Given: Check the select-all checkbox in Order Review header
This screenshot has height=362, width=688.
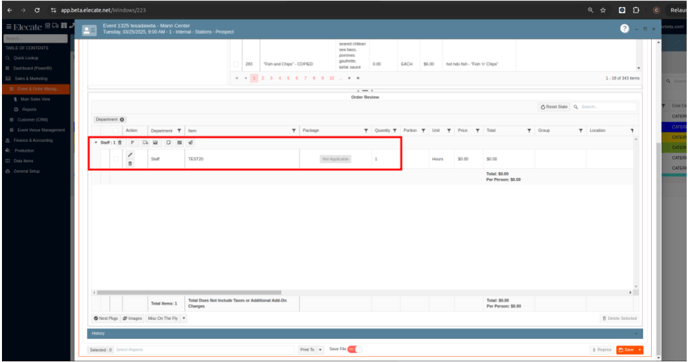Looking at the screenshot, I should (116, 131).
